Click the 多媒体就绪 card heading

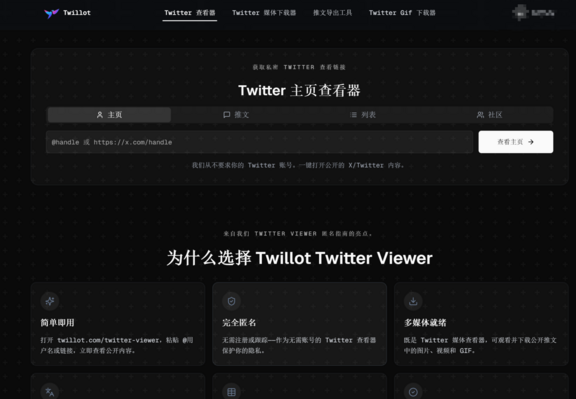425,323
